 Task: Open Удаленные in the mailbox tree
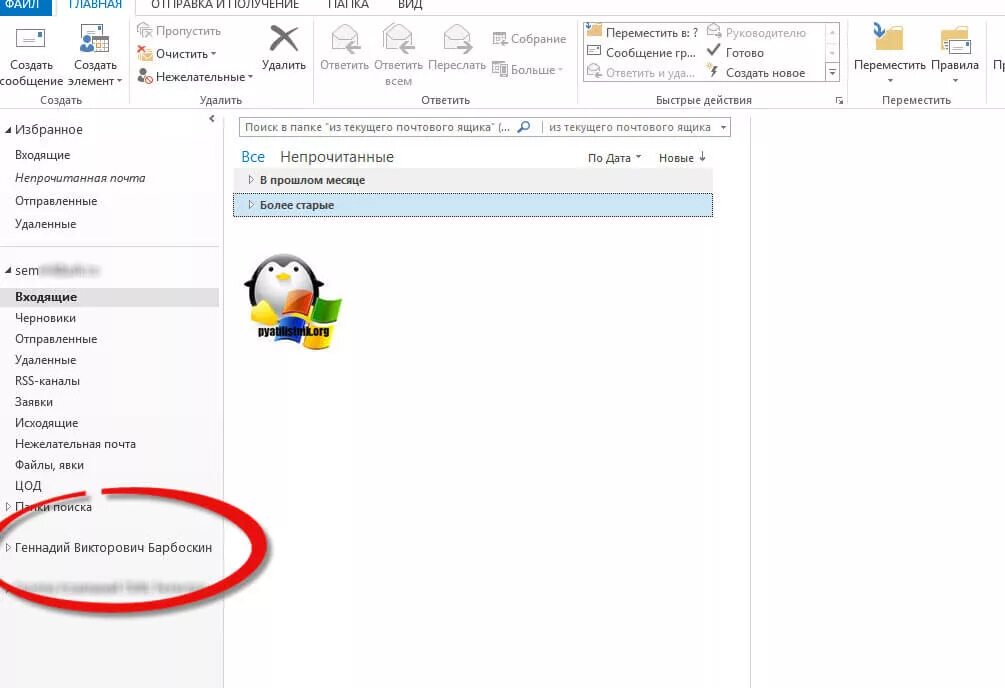(46, 360)
